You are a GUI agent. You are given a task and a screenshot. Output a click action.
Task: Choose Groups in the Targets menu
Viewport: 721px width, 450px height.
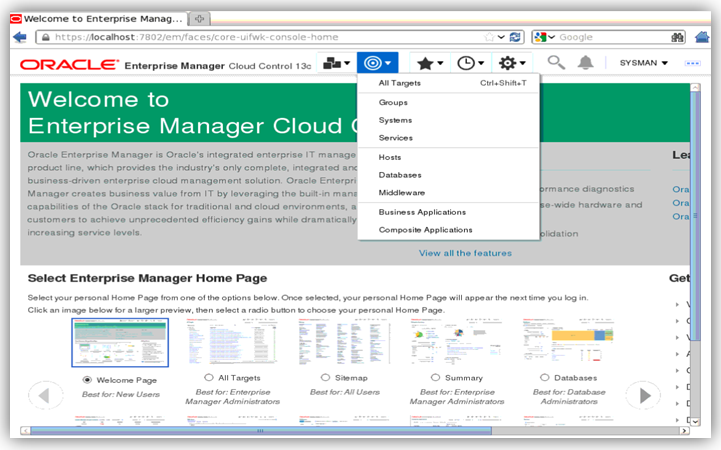click(448, 103)
